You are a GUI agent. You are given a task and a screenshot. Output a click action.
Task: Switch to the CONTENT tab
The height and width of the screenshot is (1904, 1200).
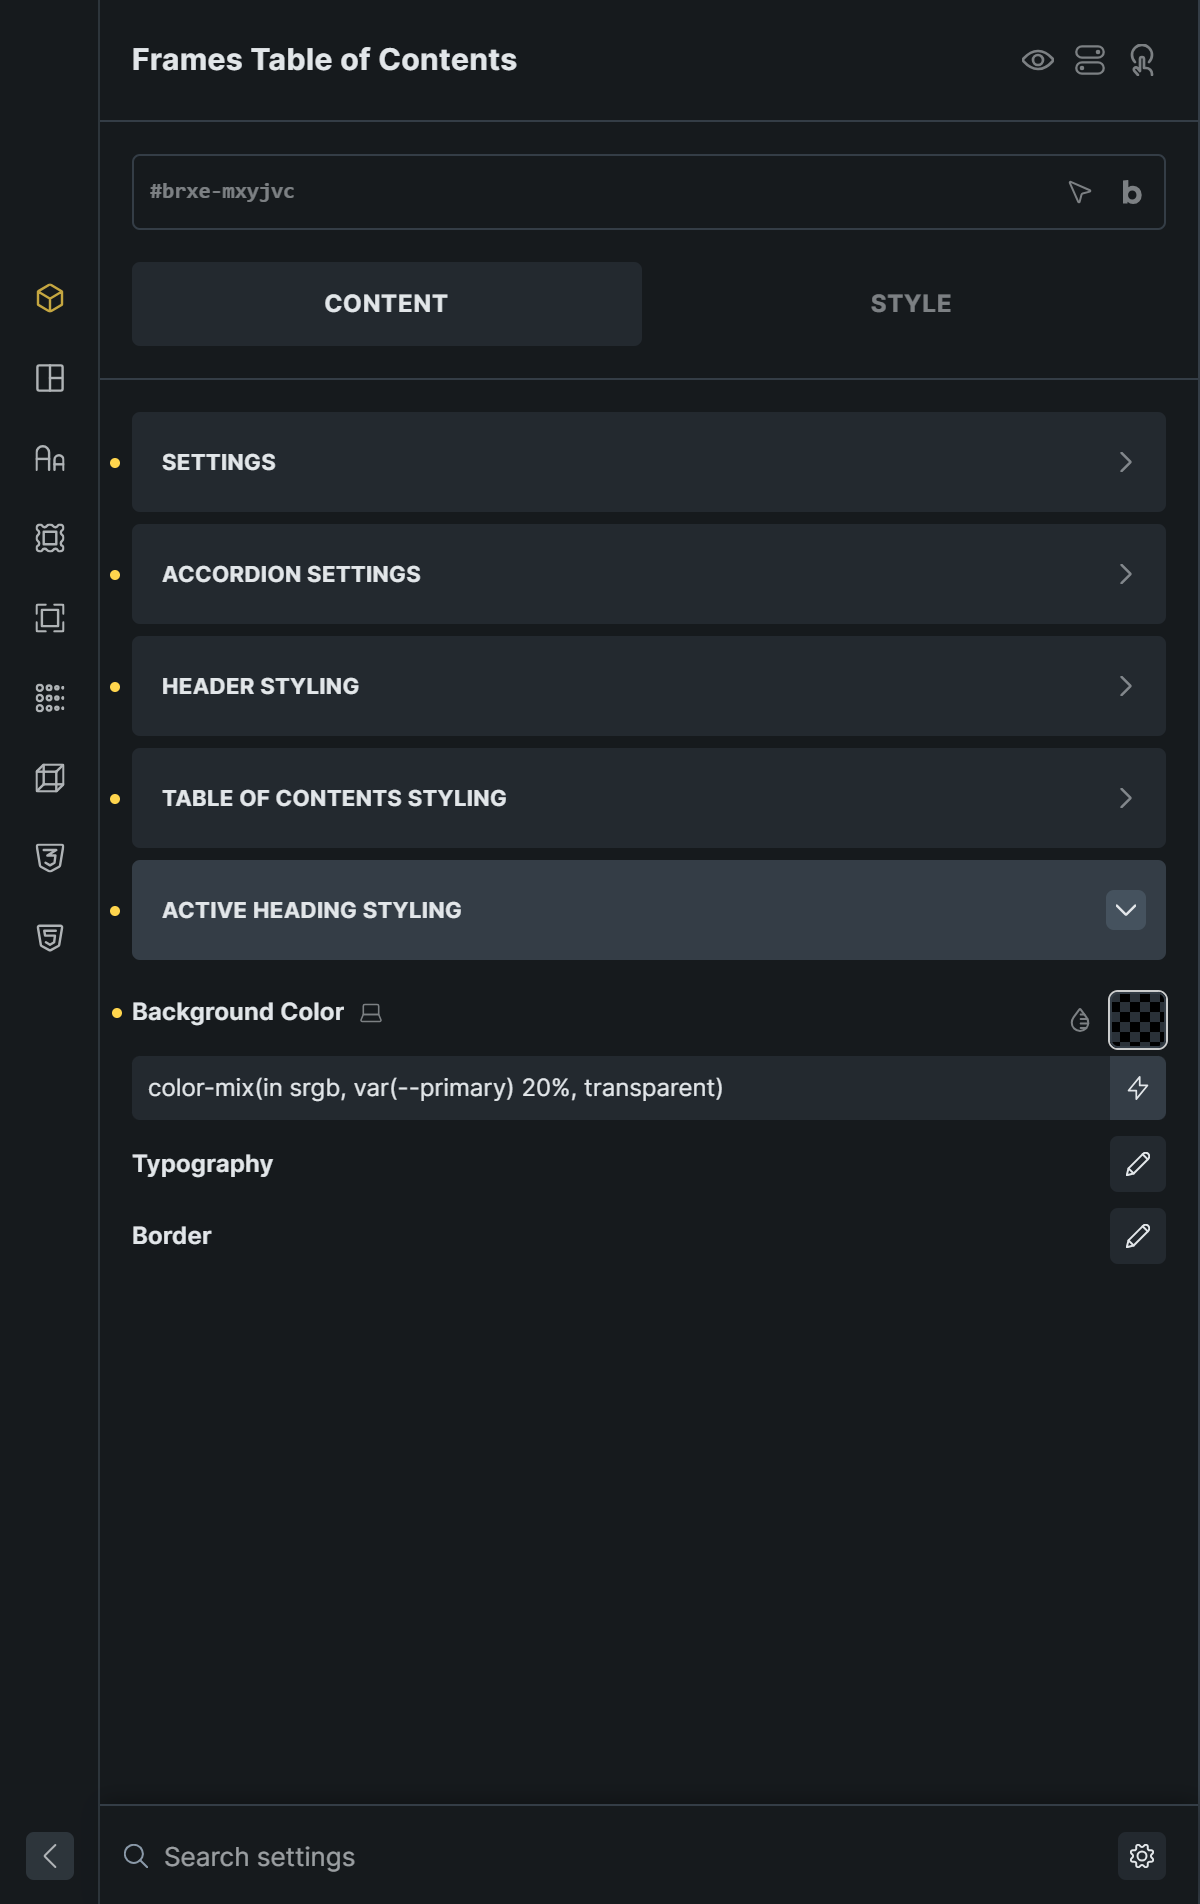tap(387, 304)
